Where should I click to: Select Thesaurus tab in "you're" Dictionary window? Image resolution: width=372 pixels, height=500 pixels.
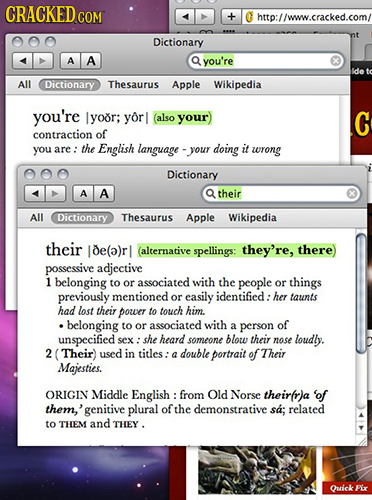coord(133,85)
